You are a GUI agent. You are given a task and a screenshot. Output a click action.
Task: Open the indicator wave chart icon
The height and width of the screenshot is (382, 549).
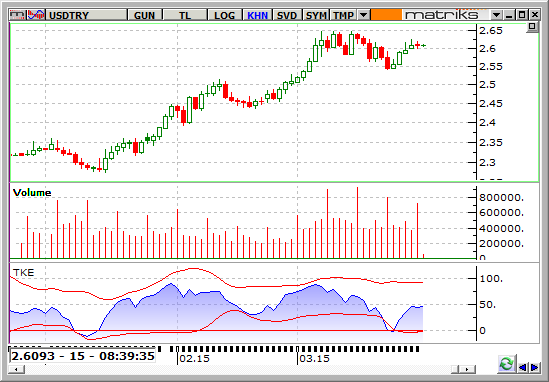(36, 15)
